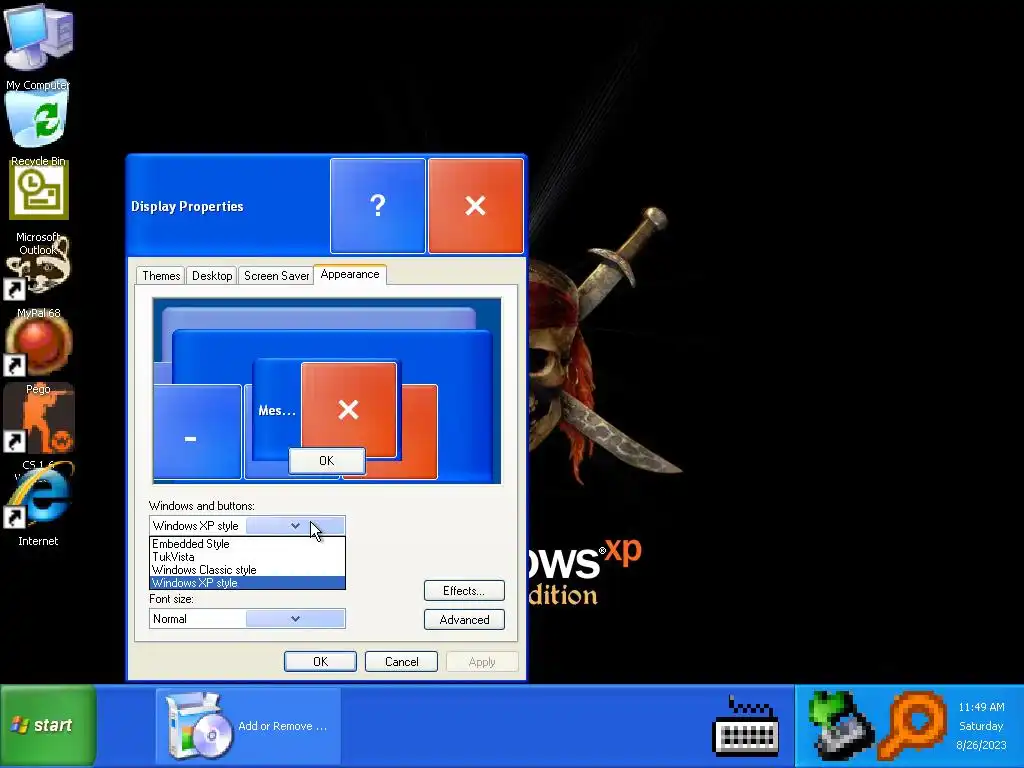Launch MyPal 68 browser shortcut
The height and width of the screenshot is (768, 1024).
(x=38, y=268)
